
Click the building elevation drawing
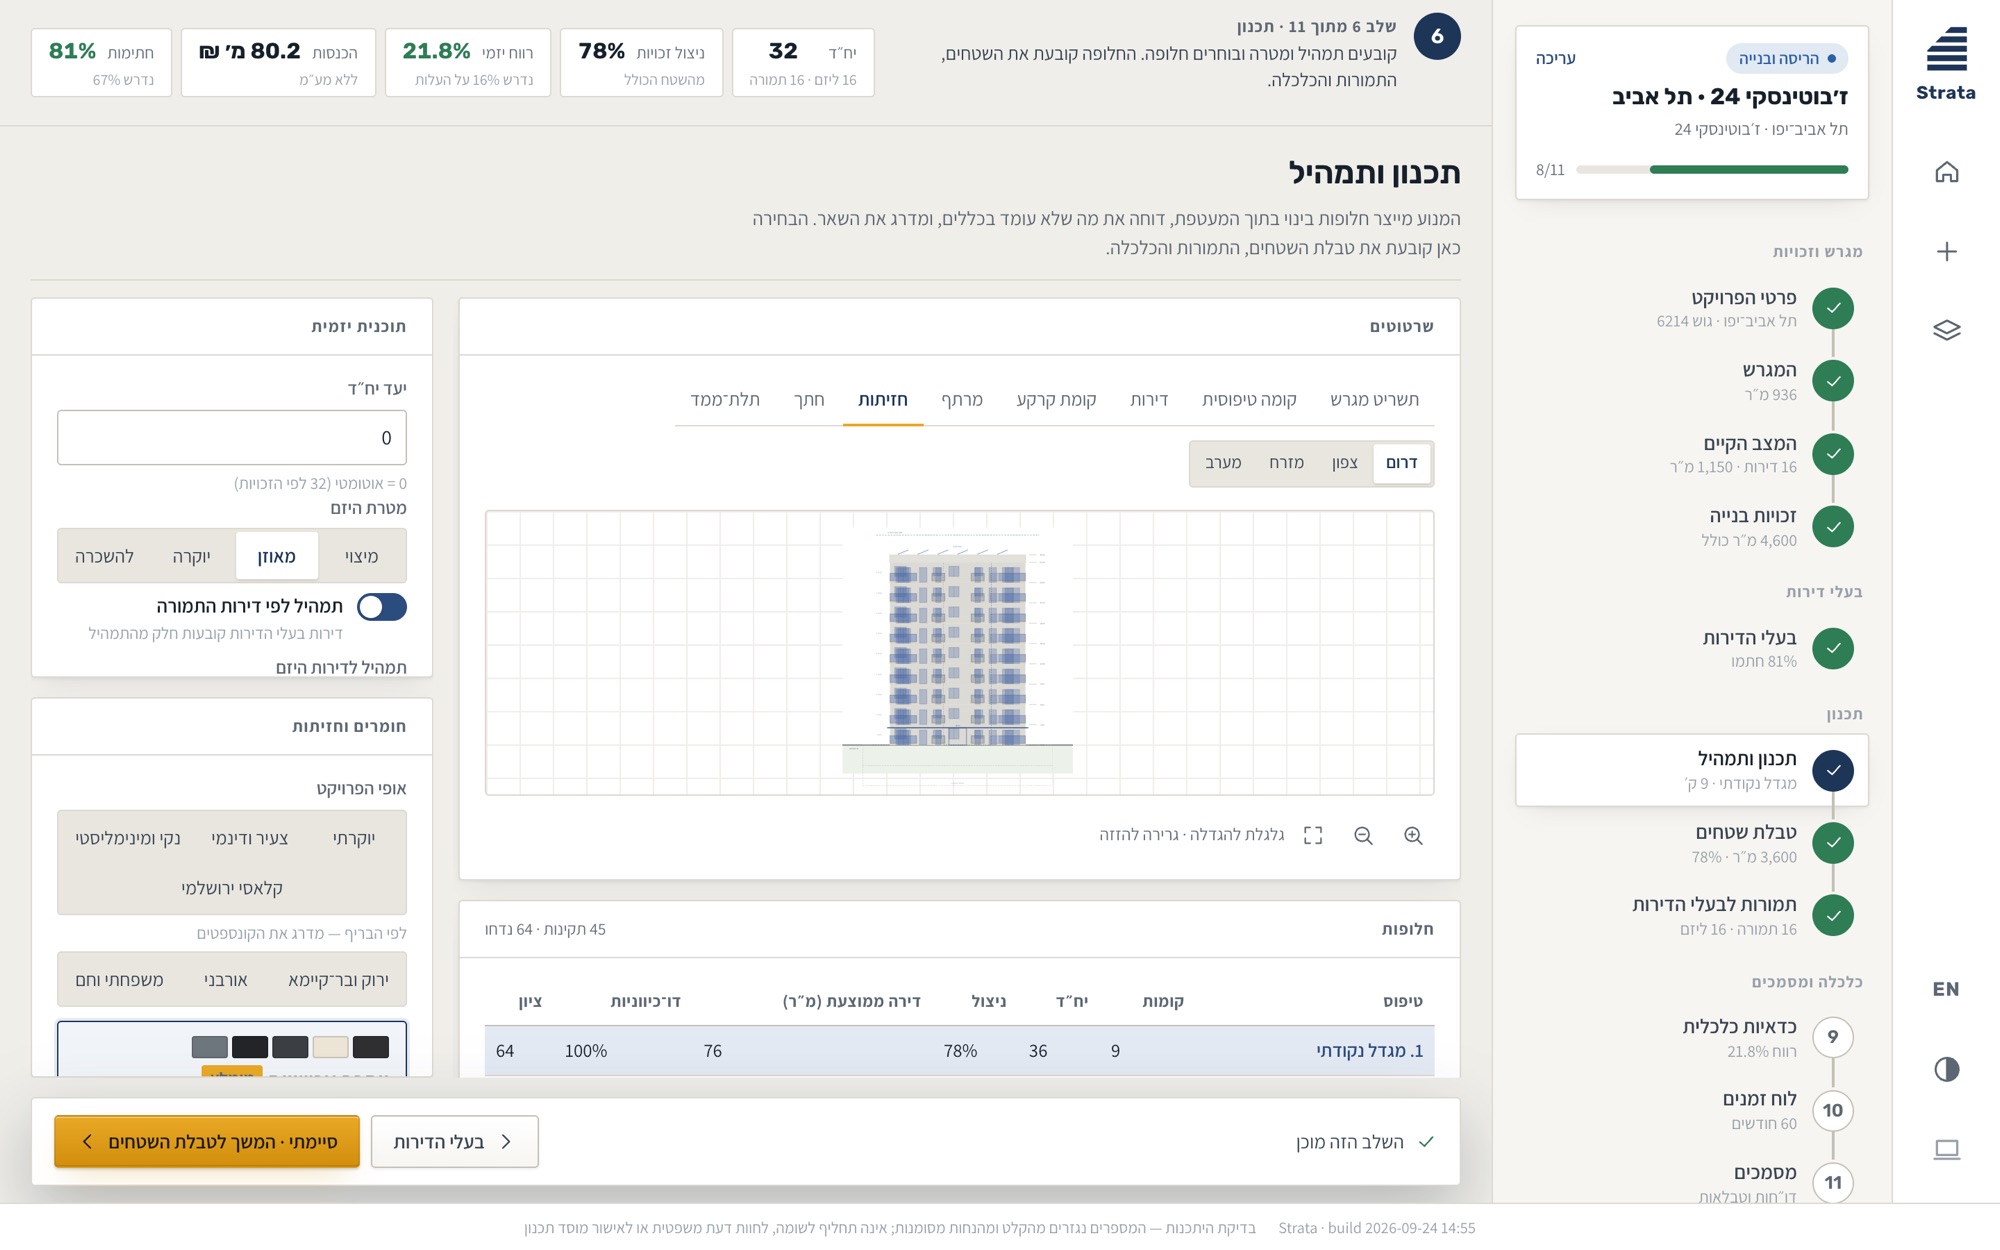point(957,651)
